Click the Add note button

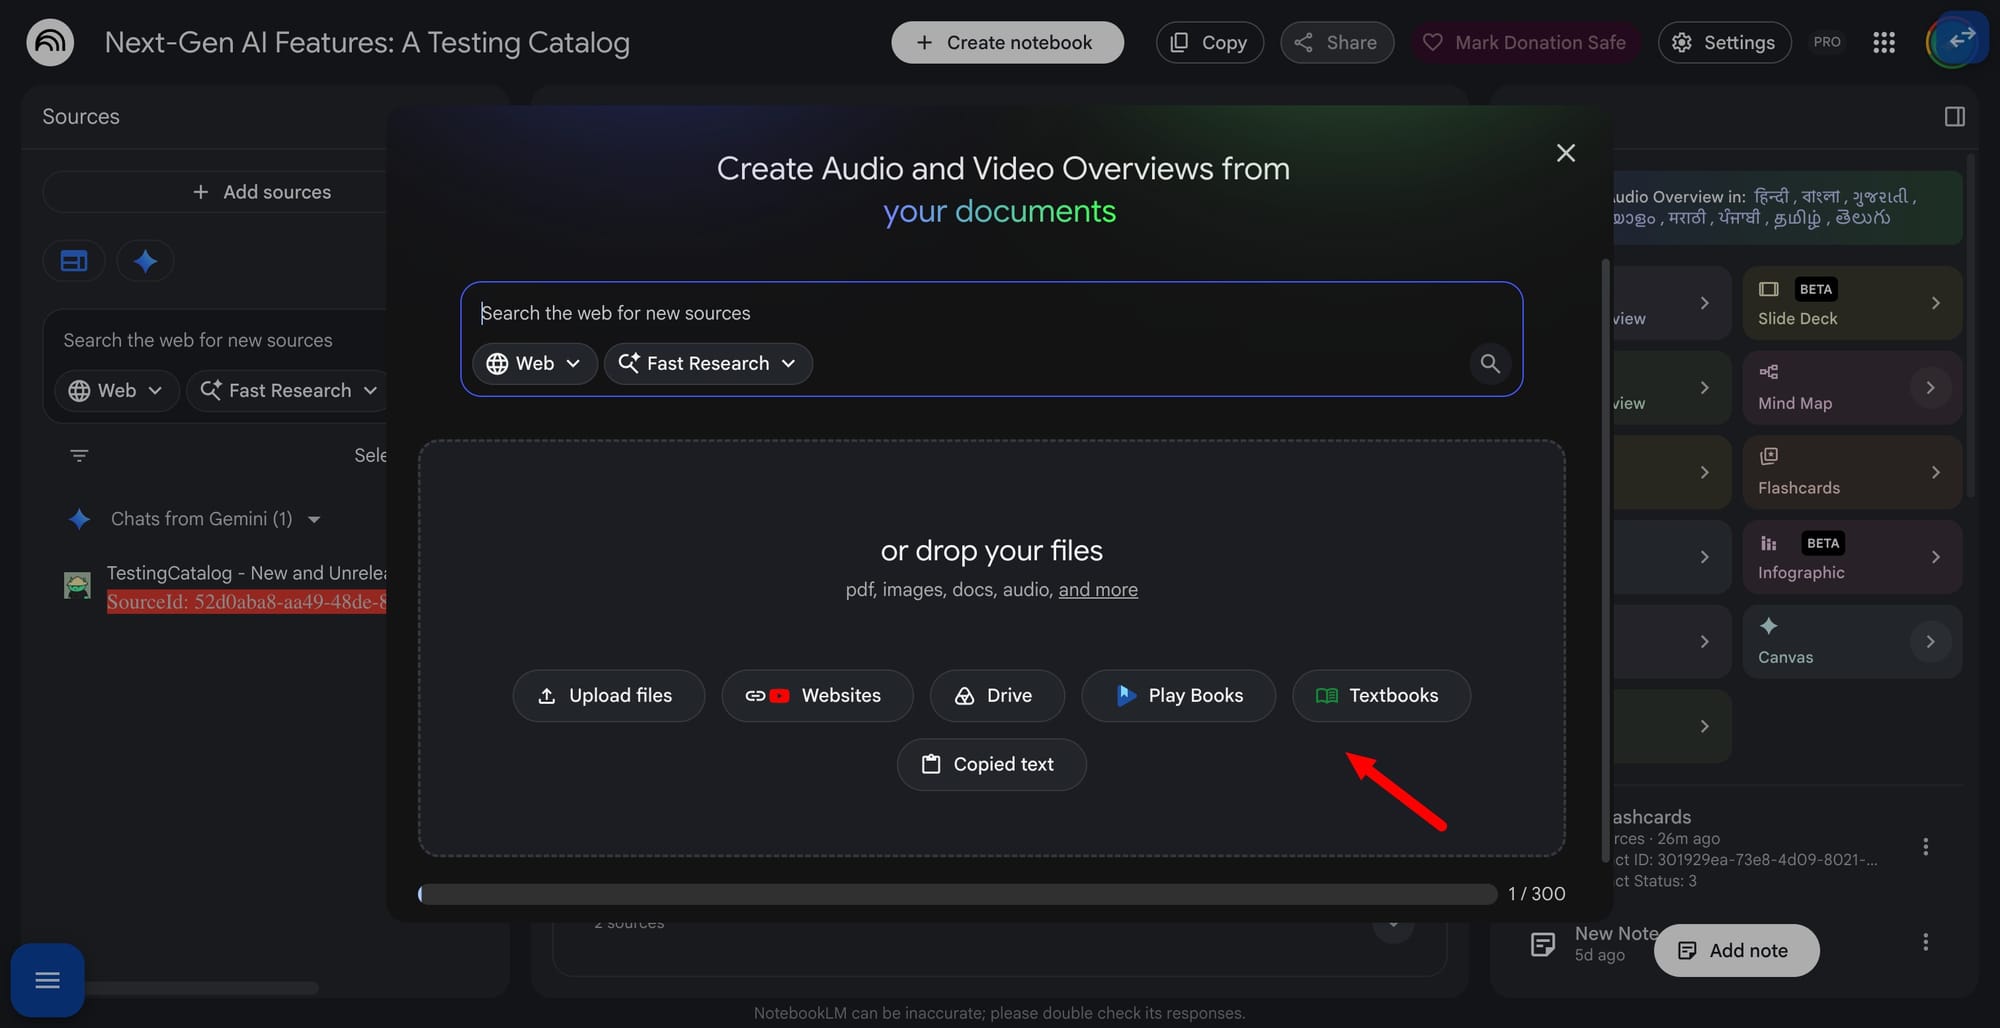[1736, 951]
